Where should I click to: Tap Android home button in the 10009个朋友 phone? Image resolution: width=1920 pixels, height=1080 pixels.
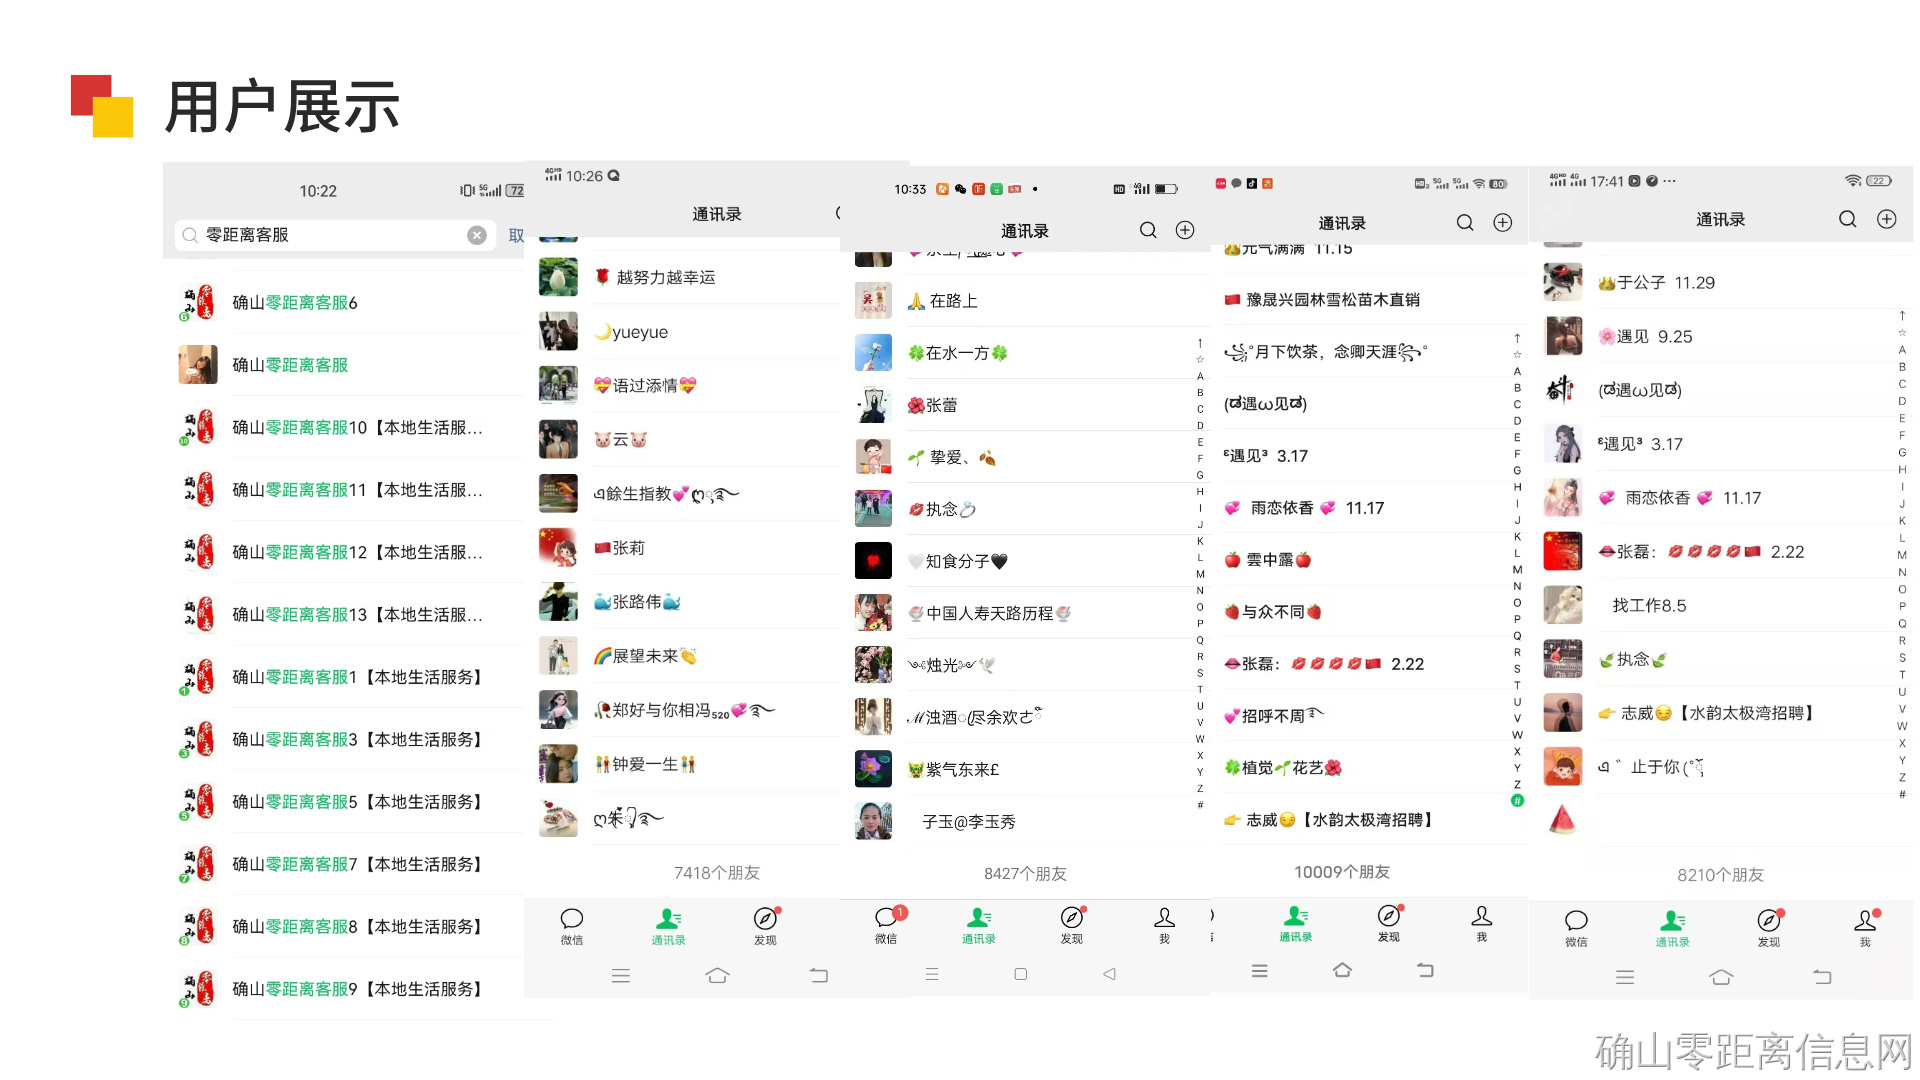(x=1343, y=970)
